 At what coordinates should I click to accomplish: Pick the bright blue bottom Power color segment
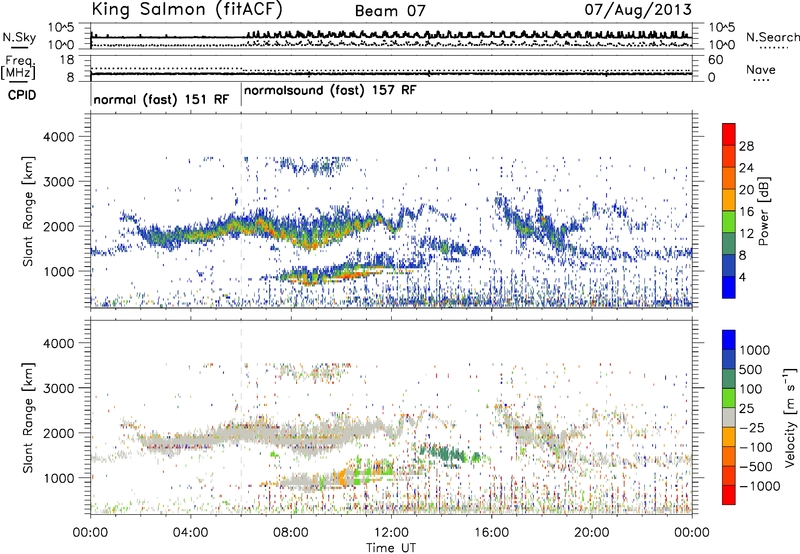729,288
